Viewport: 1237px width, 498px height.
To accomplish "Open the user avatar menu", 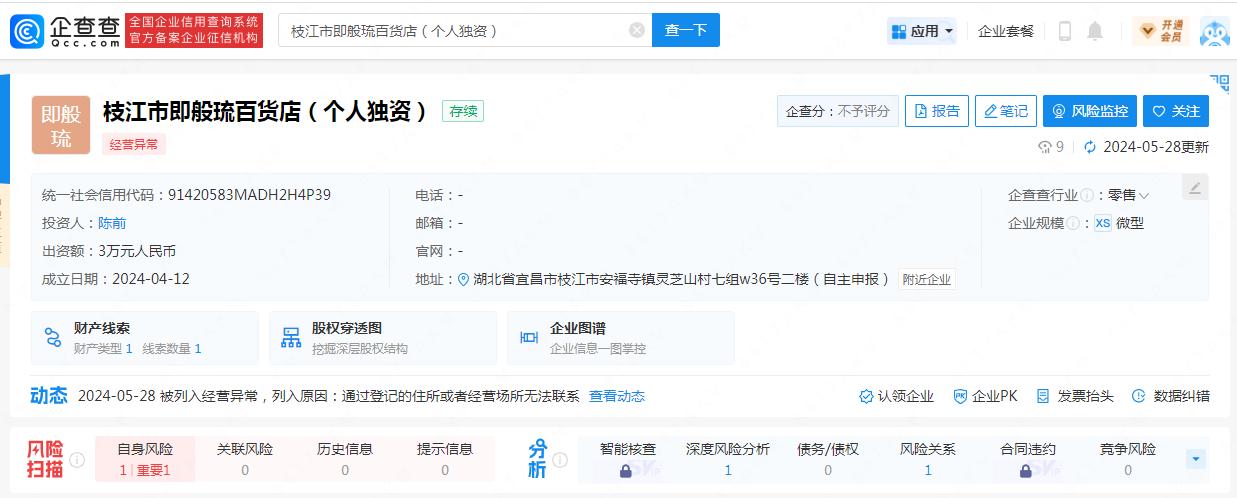I will (x=1214, y=31).
